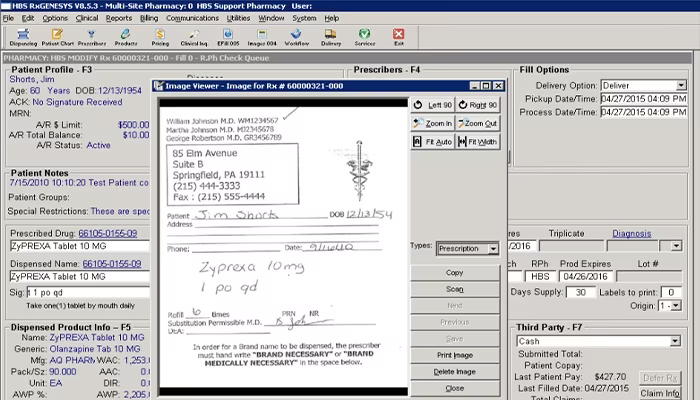Click the Scan button in Image Viewer
The image size is (700, 400).
point(454,289)
